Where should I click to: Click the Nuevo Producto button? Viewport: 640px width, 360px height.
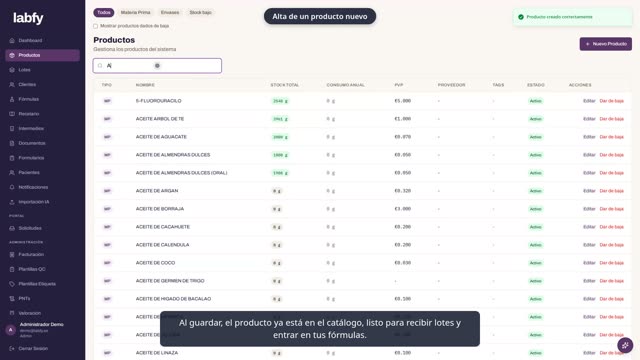(x=606, y=44)
